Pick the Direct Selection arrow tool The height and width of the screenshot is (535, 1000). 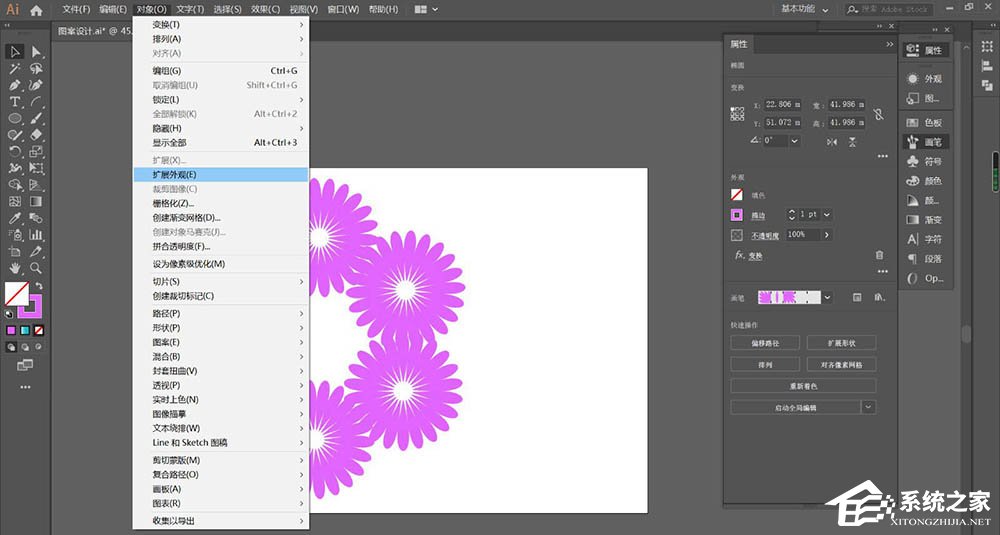coord(36,52)
